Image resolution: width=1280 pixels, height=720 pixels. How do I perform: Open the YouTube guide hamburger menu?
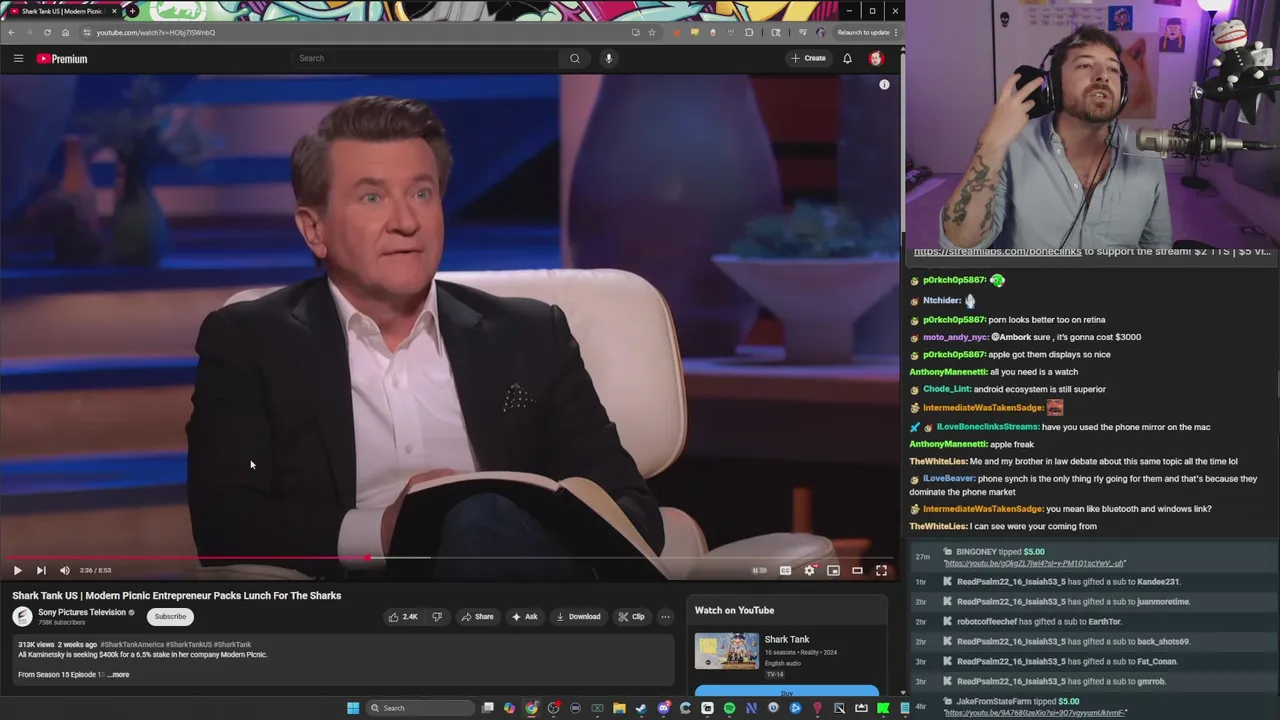point(18,59)
